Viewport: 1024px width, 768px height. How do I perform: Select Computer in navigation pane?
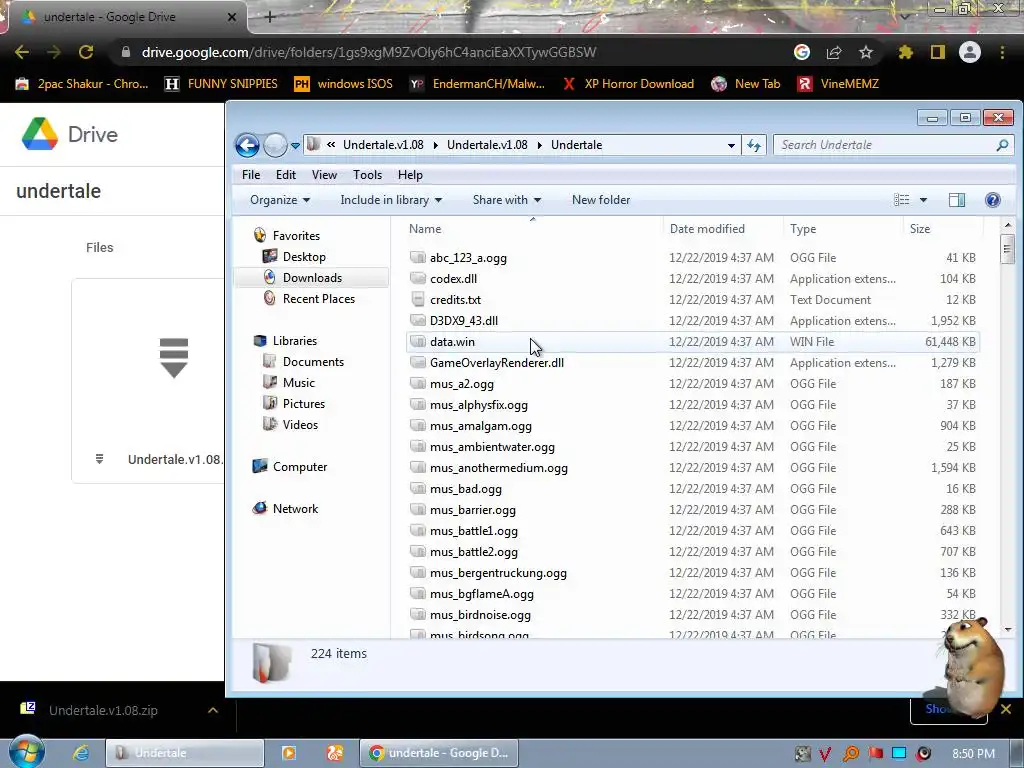pyautogui.click(x=300, y=467)
